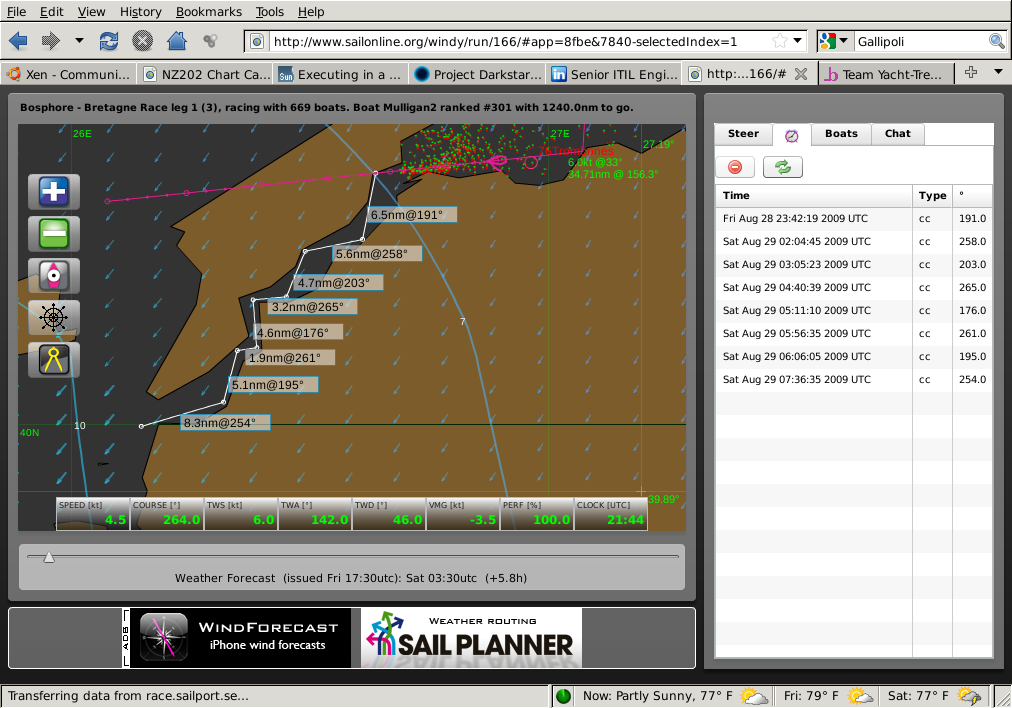Click the 8.3nm@254° route leg label

coord(225,423)
